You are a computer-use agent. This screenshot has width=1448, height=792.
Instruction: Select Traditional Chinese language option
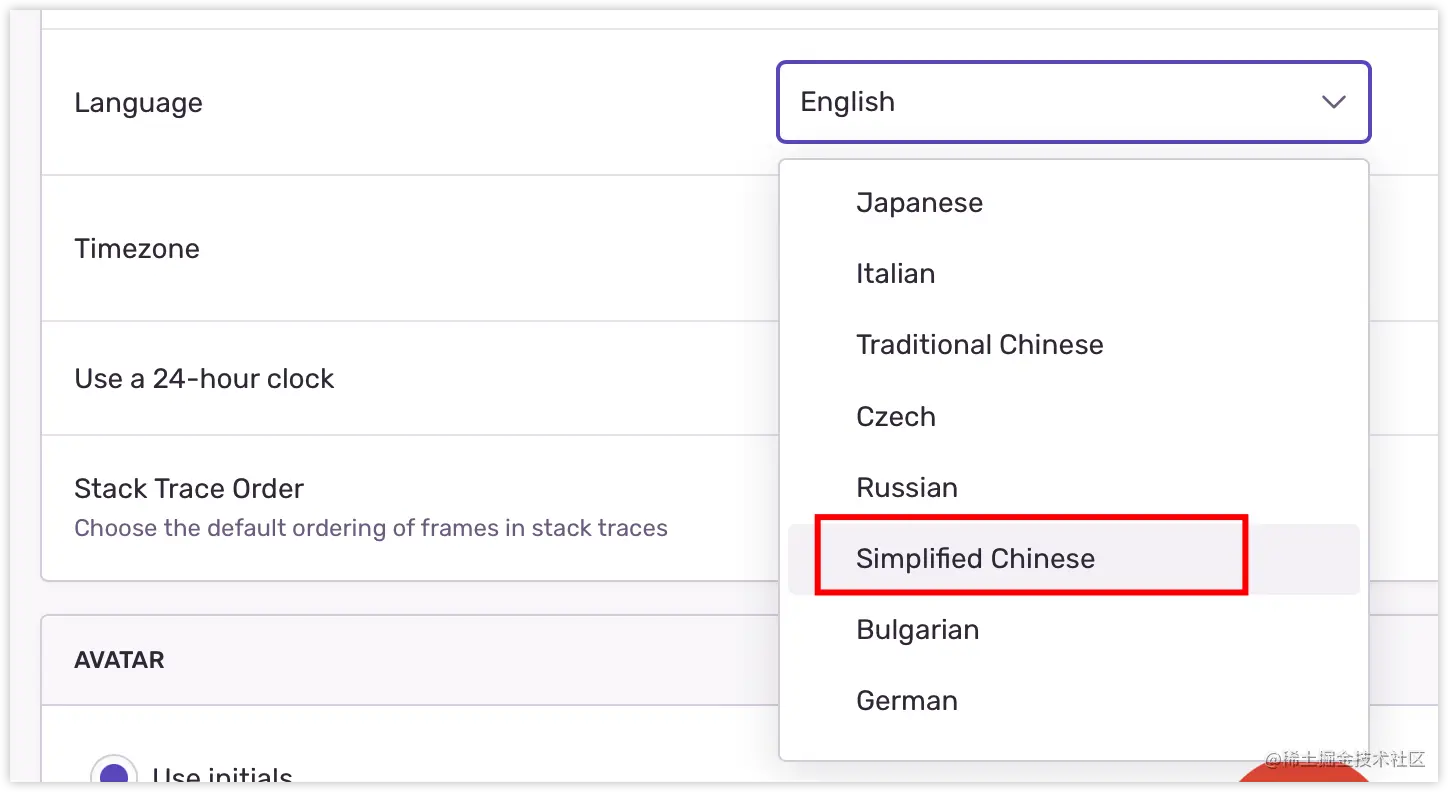coord(979,344)
